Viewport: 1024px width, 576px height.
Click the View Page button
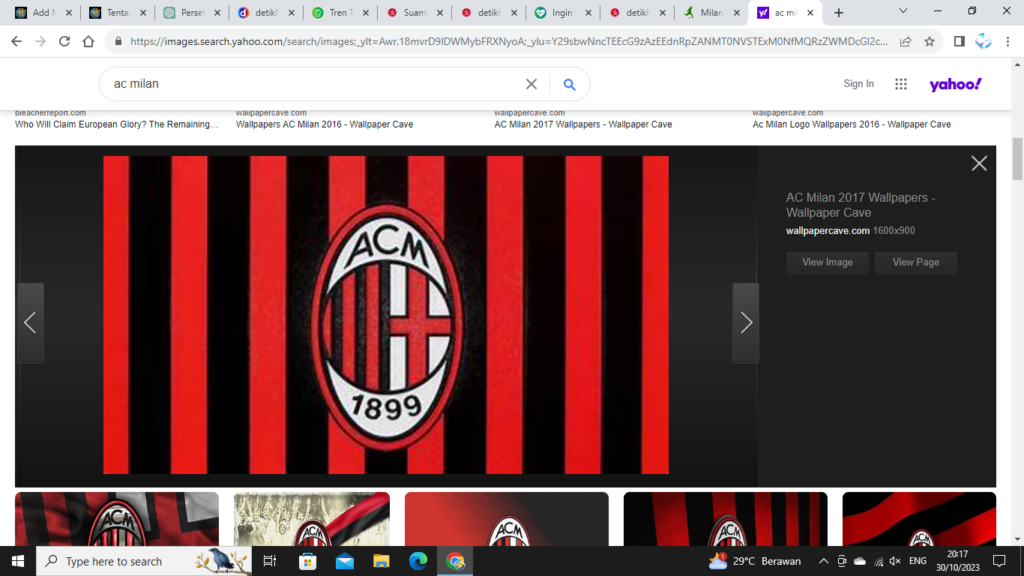pos(916,263)
